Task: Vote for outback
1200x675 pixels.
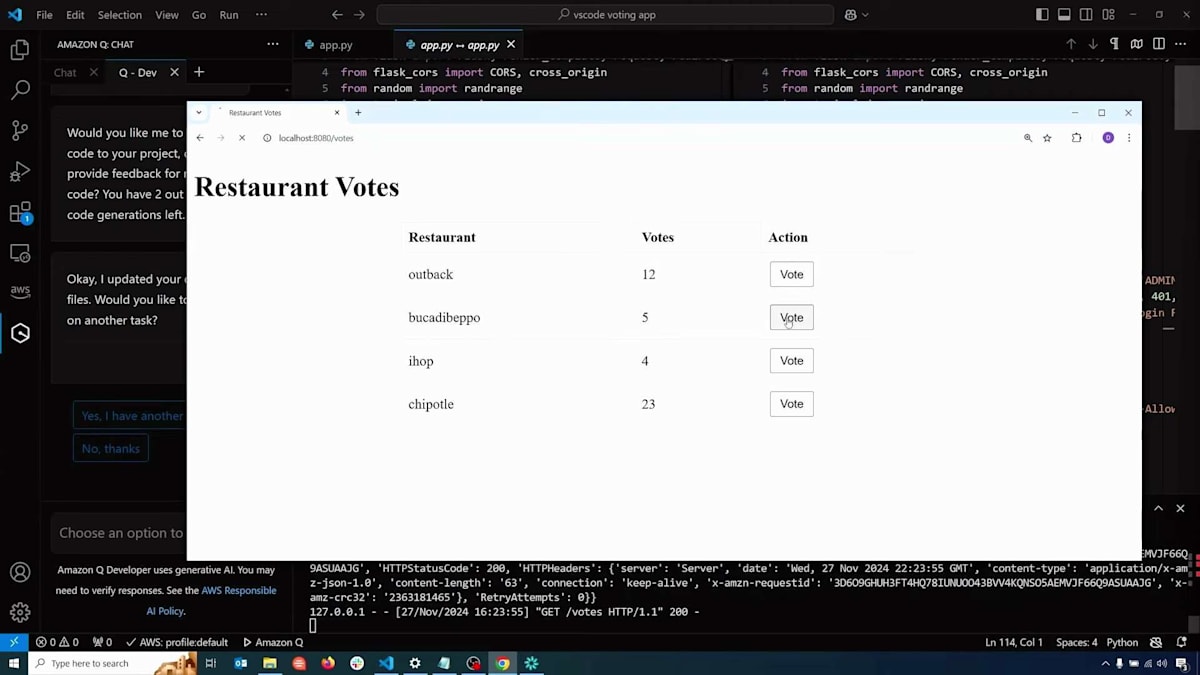Action: (x=791, y=274)
